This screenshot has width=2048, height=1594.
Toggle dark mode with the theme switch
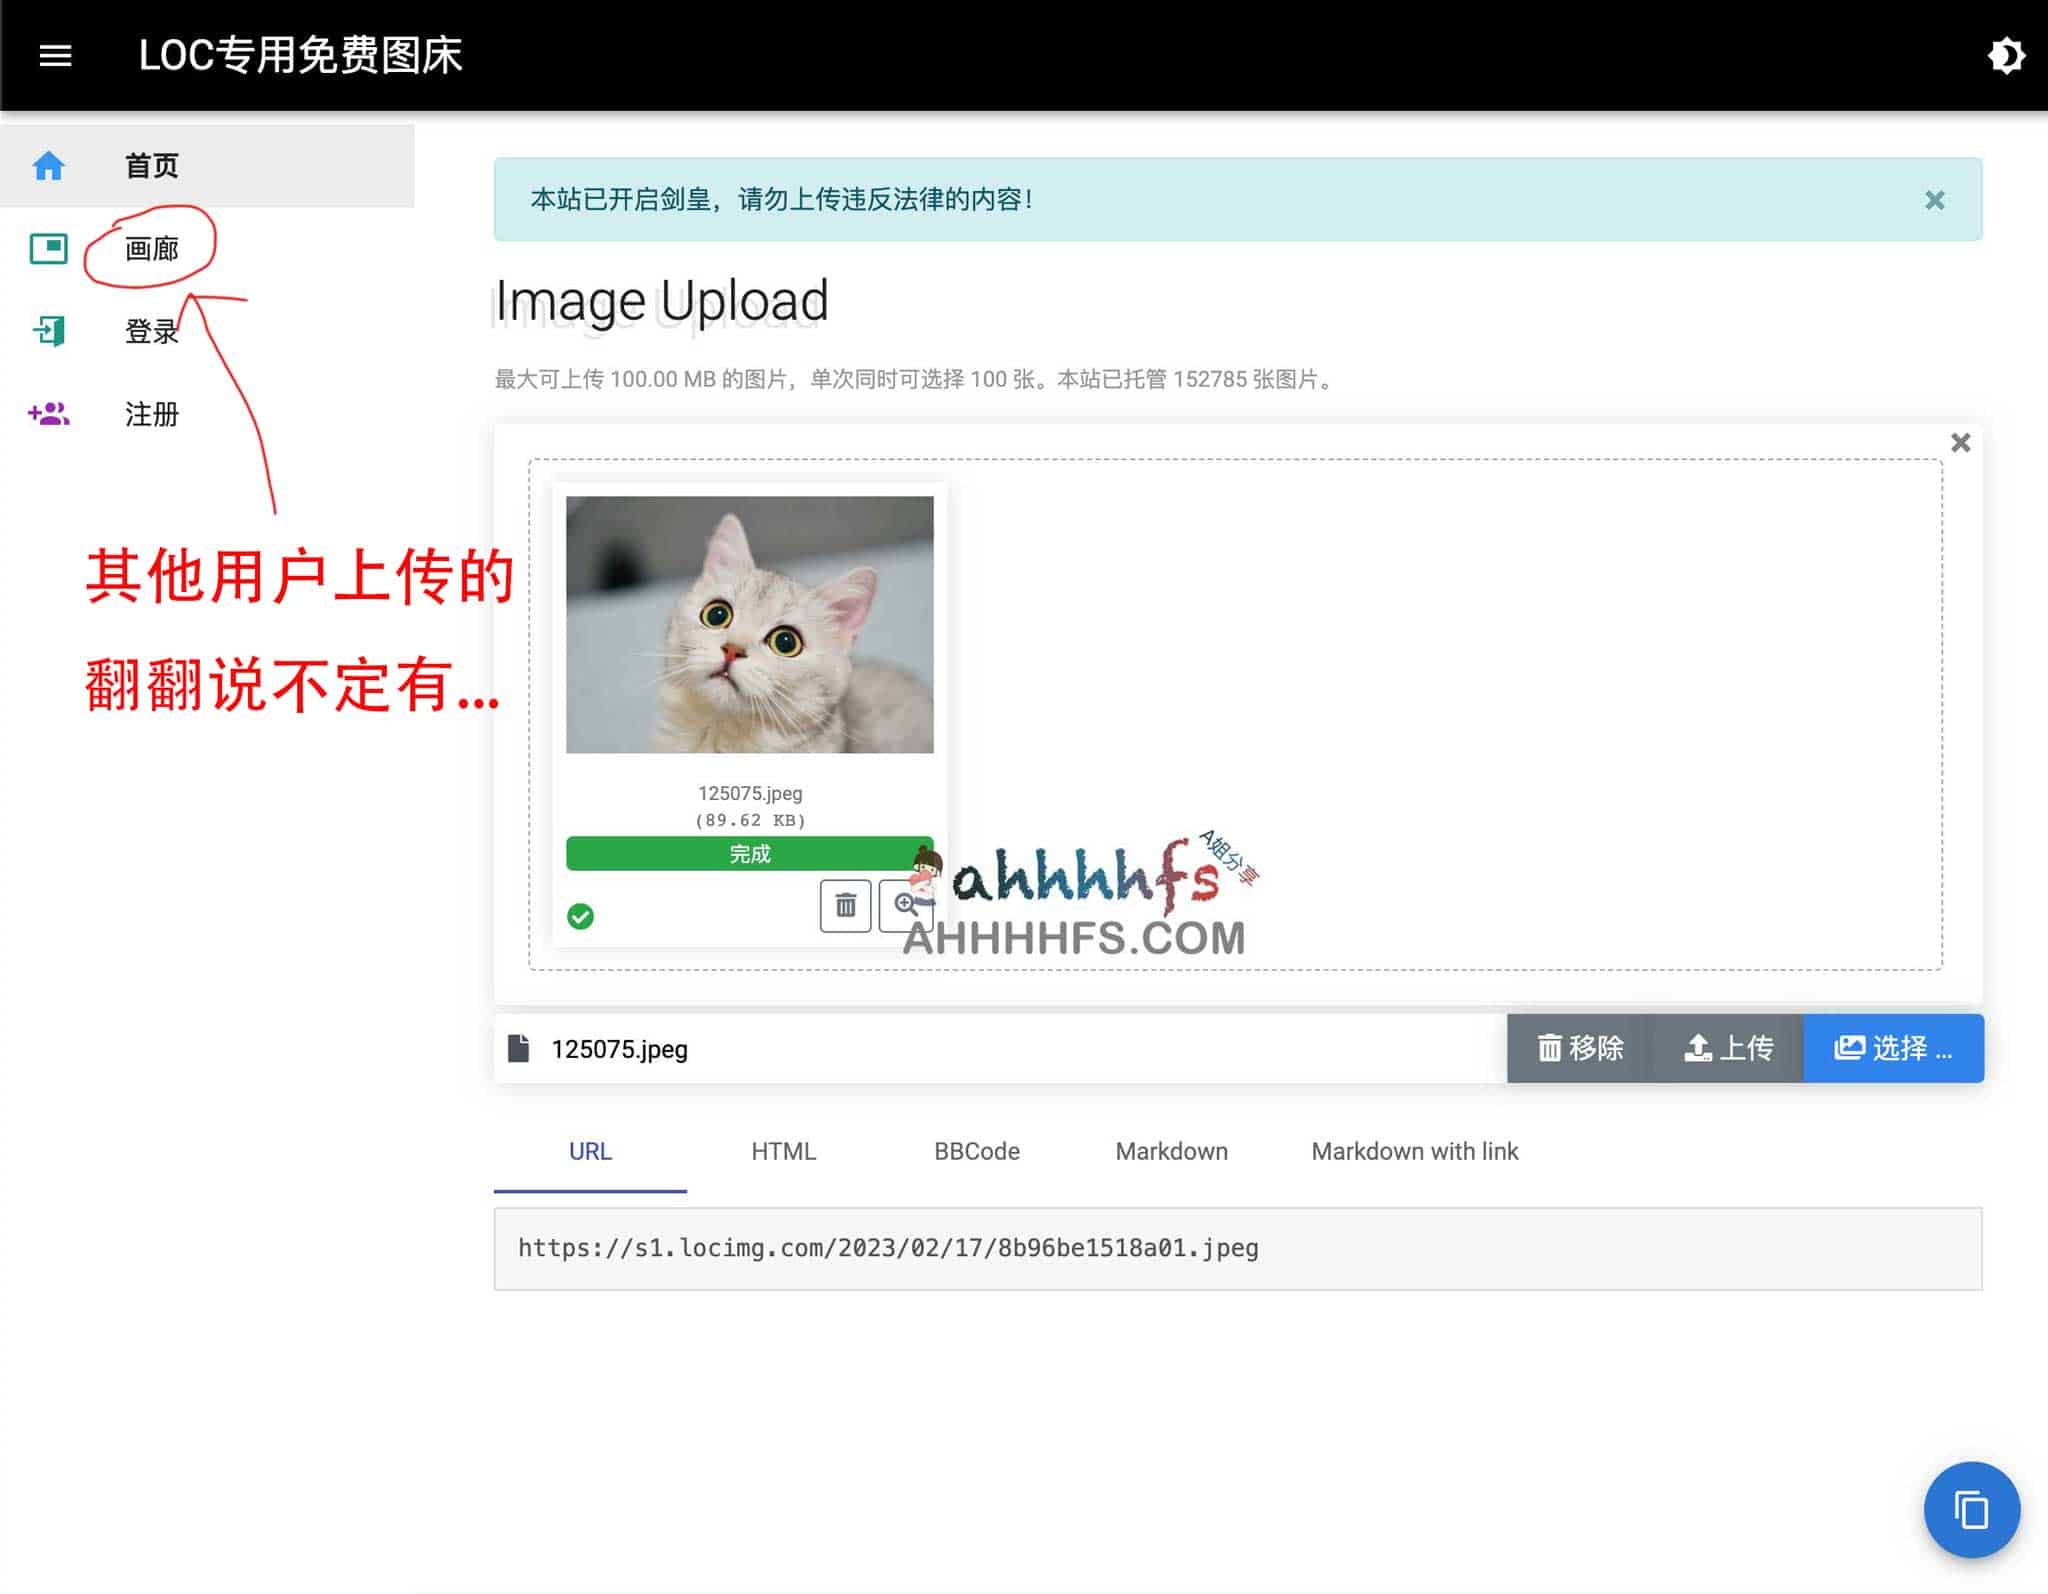click(2005, 55)
